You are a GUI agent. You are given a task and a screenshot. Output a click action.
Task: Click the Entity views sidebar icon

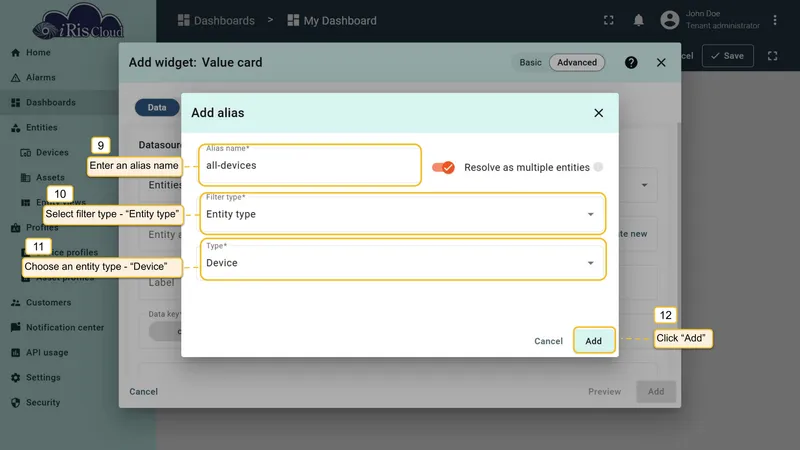point(26,203)
